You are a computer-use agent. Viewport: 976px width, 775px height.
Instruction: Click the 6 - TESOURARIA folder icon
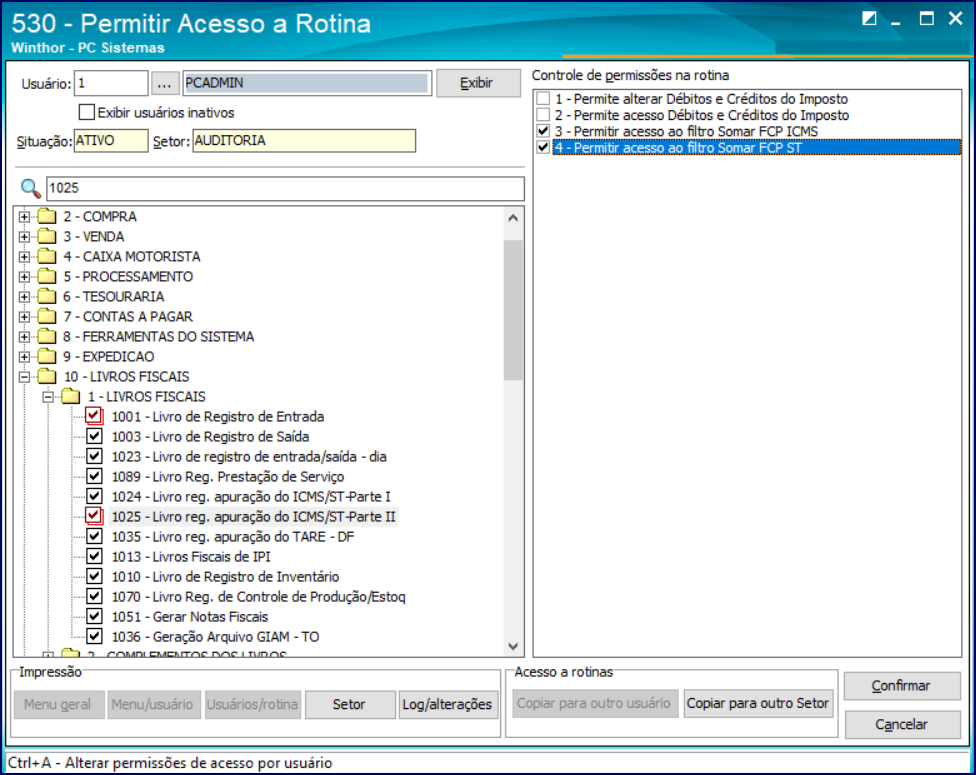click(x=47, y=296)
